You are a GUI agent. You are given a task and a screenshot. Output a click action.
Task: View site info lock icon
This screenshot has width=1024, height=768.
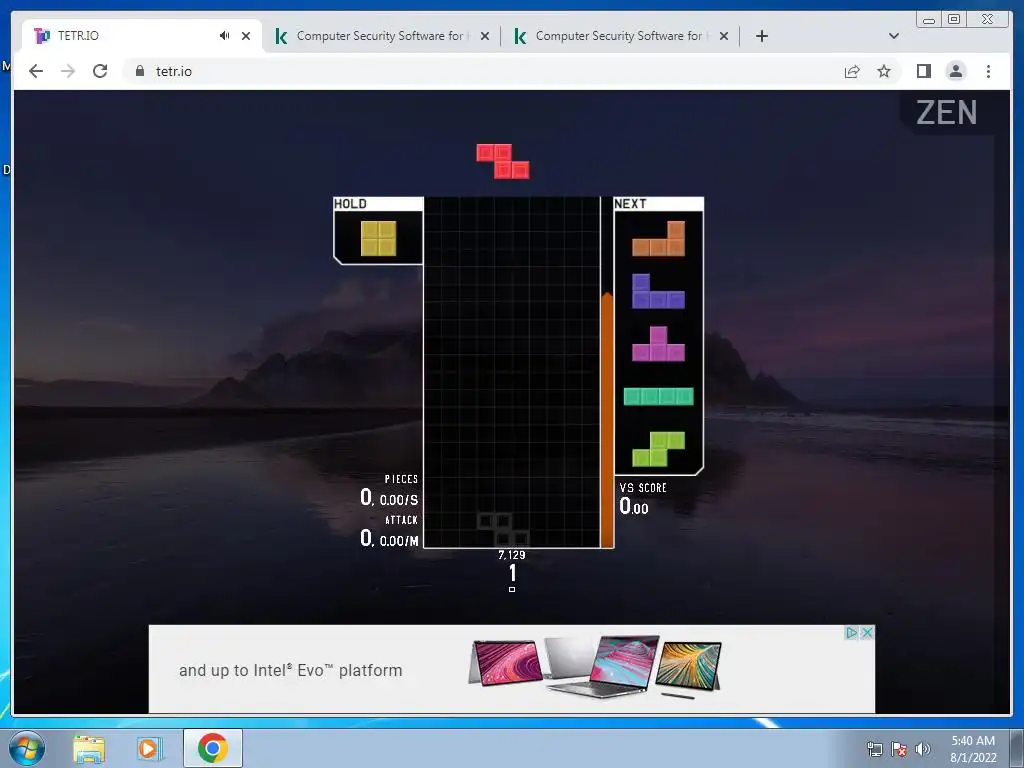(140, 71)
